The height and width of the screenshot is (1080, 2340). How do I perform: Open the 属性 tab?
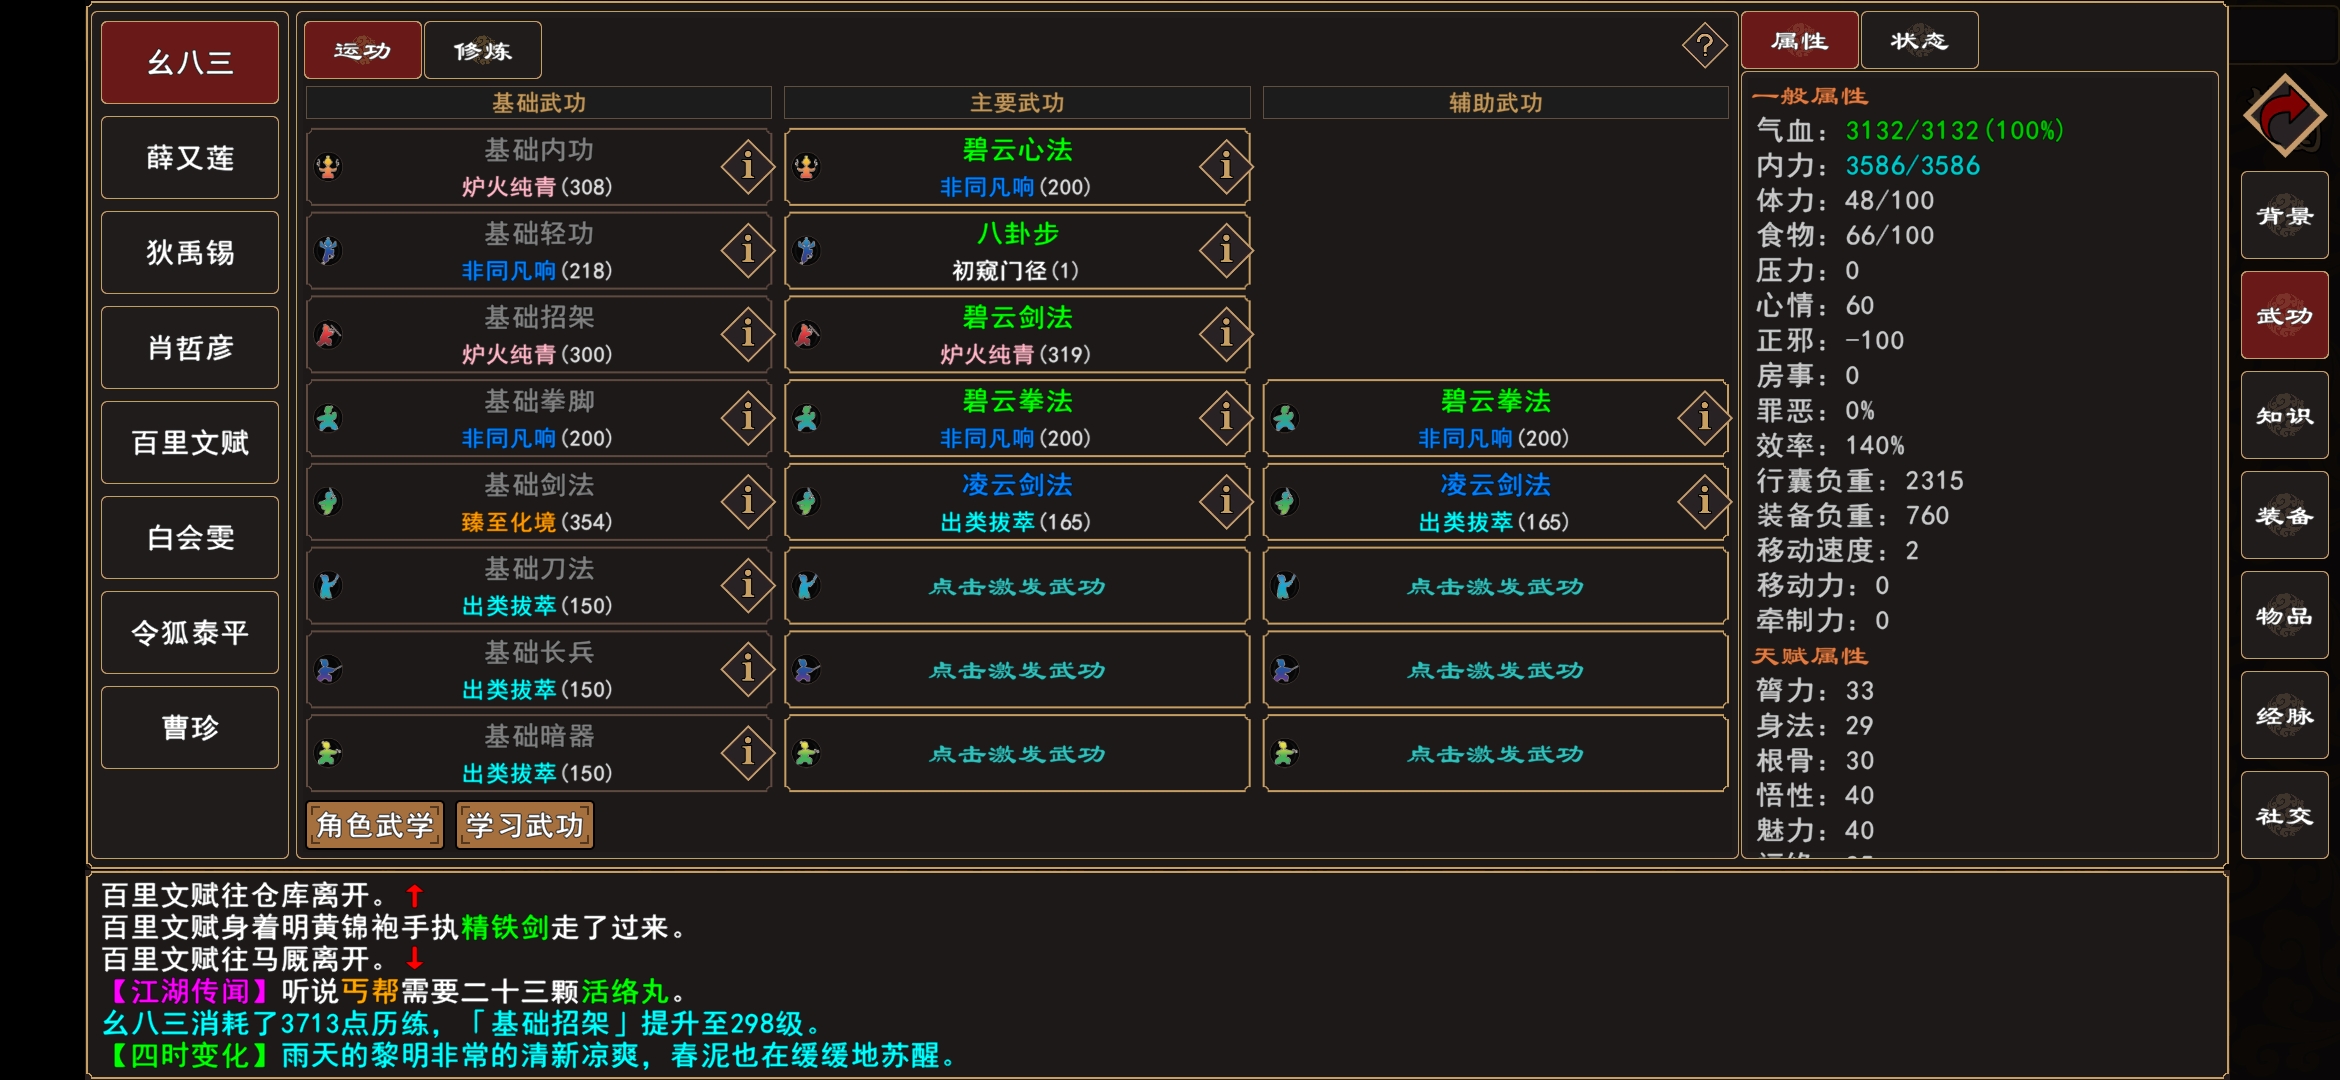1799,41
